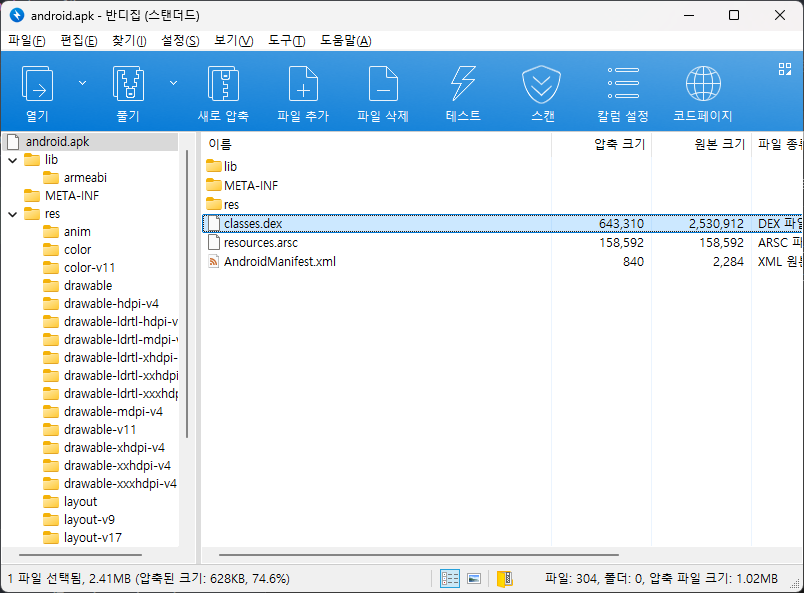Viewport: 804px width, 593px height.
Task: Open the 찾기(I) menu
Action: click(129, 41)
